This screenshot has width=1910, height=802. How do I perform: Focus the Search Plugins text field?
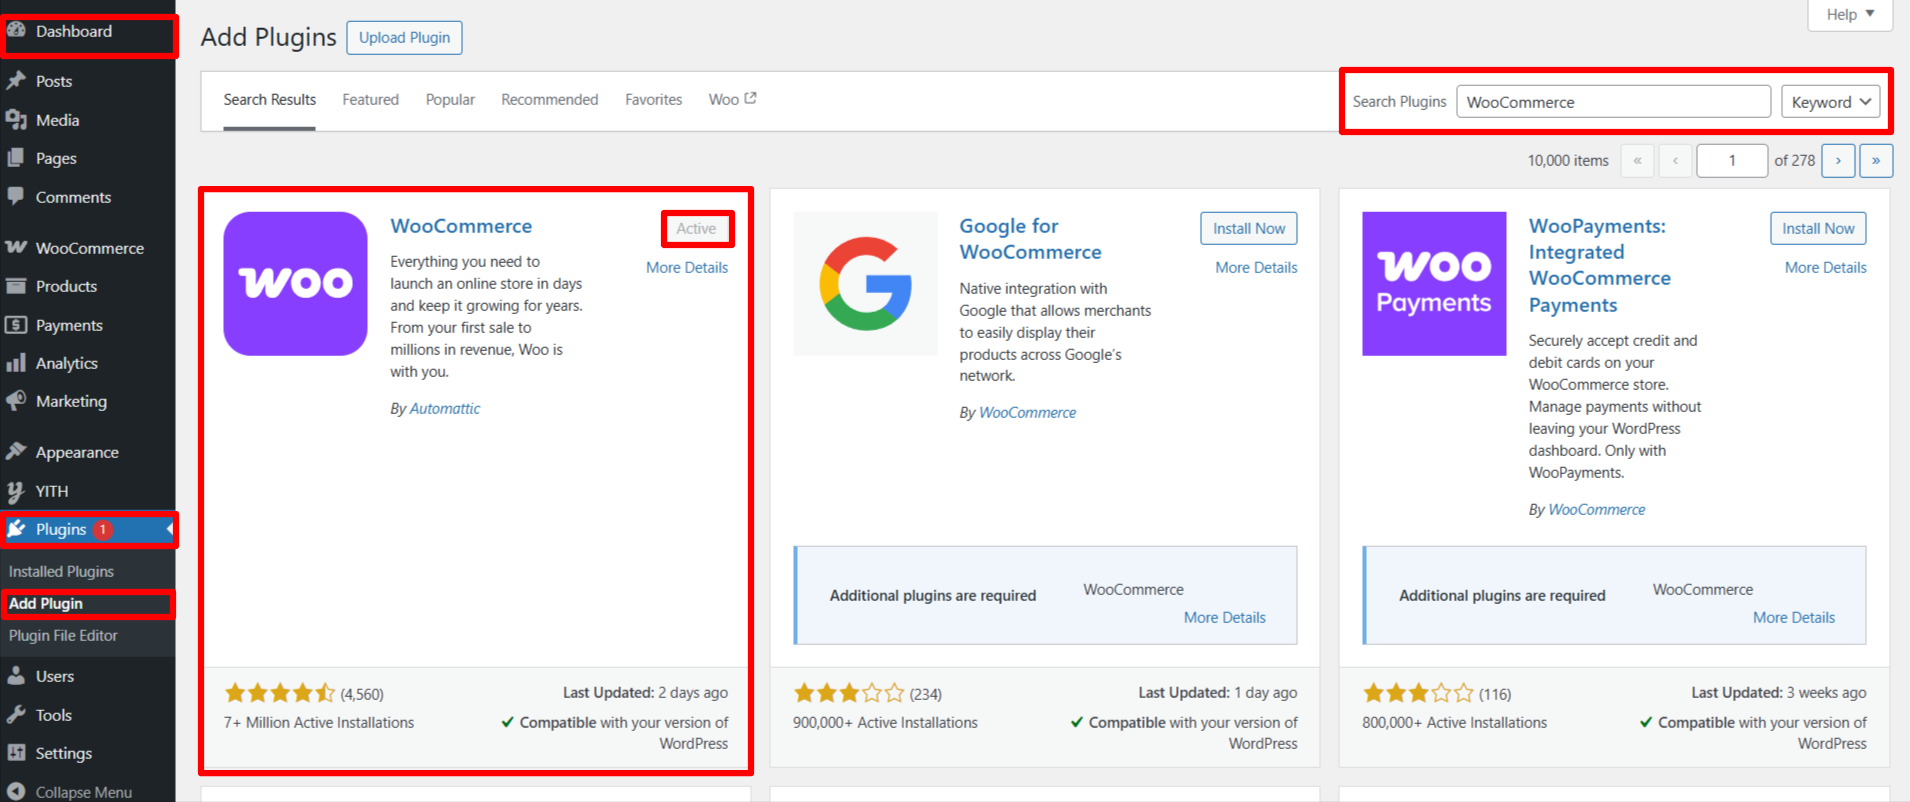pos(1613,102)
